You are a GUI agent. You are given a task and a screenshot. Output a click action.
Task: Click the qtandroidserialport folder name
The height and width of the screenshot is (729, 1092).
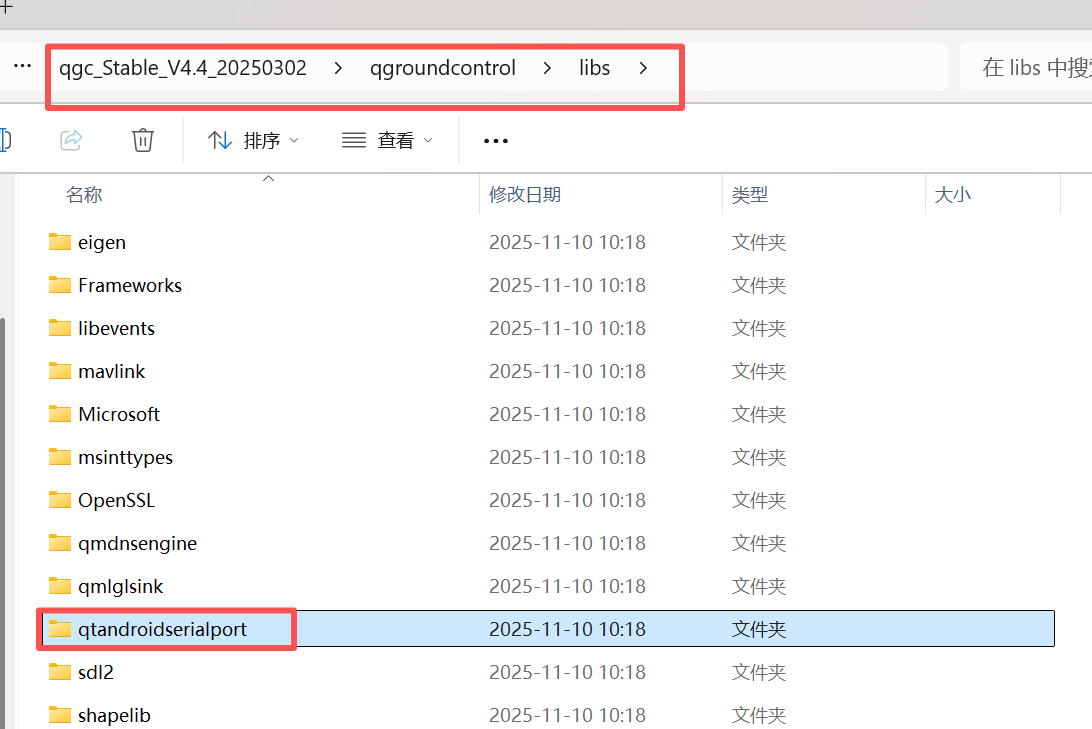(162, 629)
